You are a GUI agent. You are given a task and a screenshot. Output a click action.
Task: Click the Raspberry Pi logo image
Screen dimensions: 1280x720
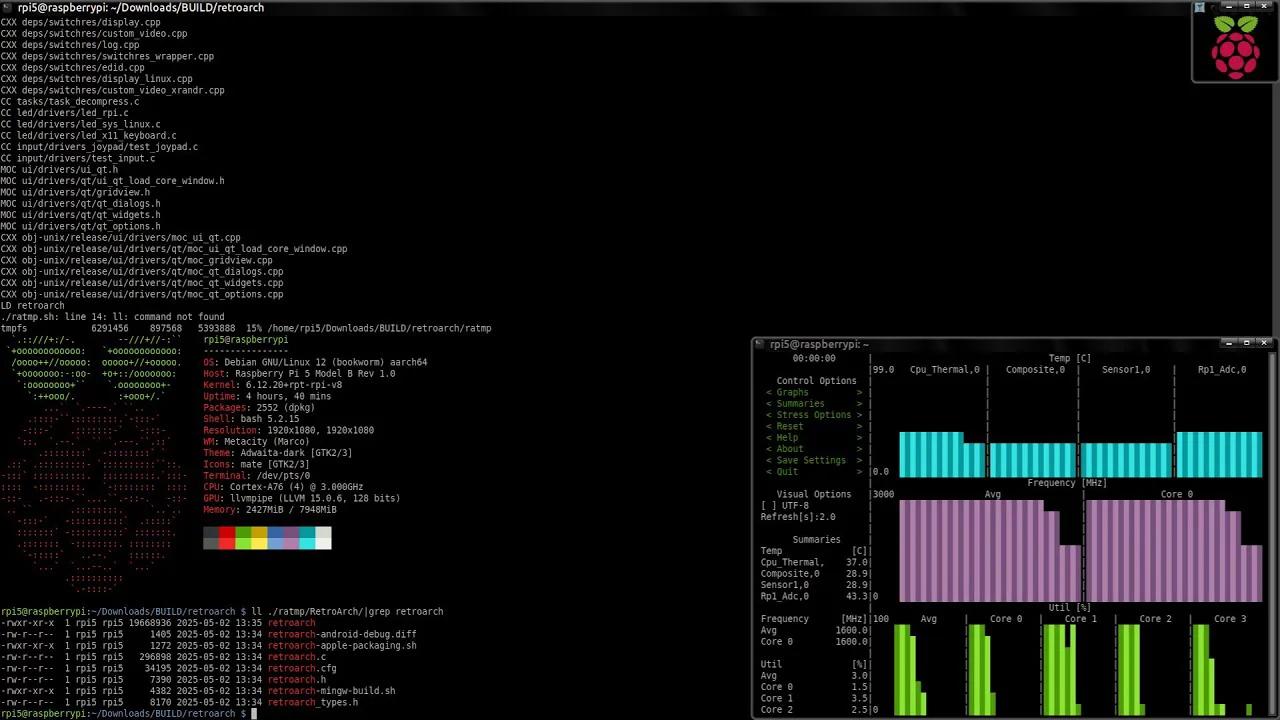(1236, 46)
